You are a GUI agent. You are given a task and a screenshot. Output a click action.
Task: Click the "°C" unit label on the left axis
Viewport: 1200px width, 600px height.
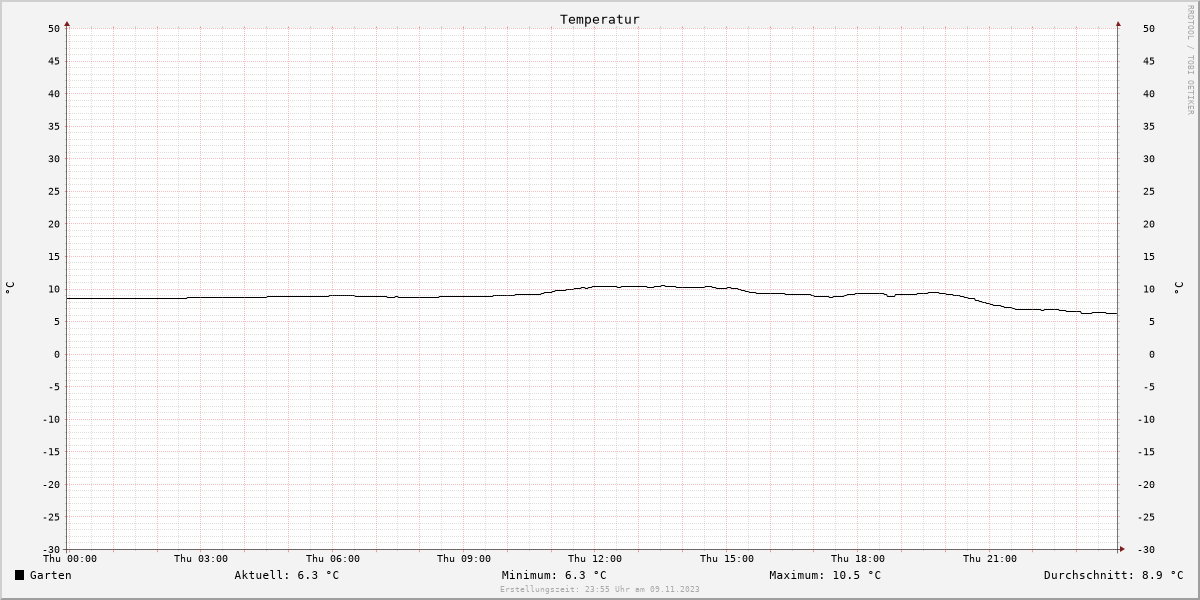pos(10,288)
